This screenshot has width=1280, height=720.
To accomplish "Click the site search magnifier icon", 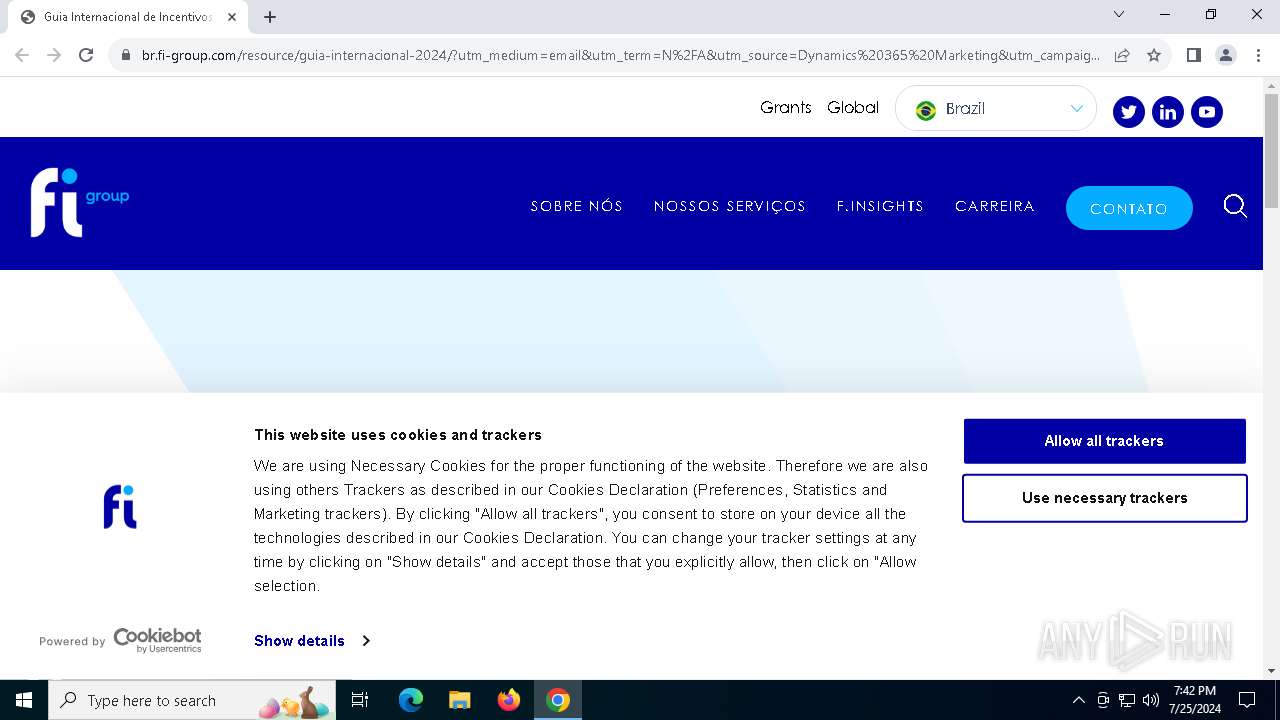I will (1235, 206).
